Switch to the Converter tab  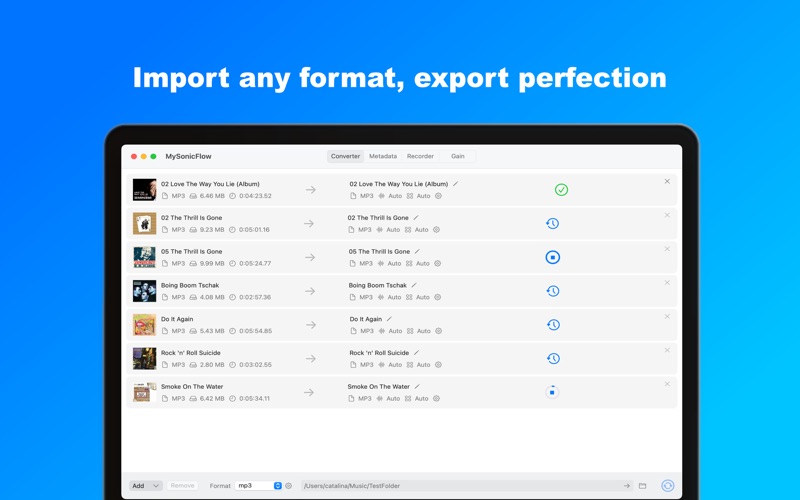click(345, 156)
